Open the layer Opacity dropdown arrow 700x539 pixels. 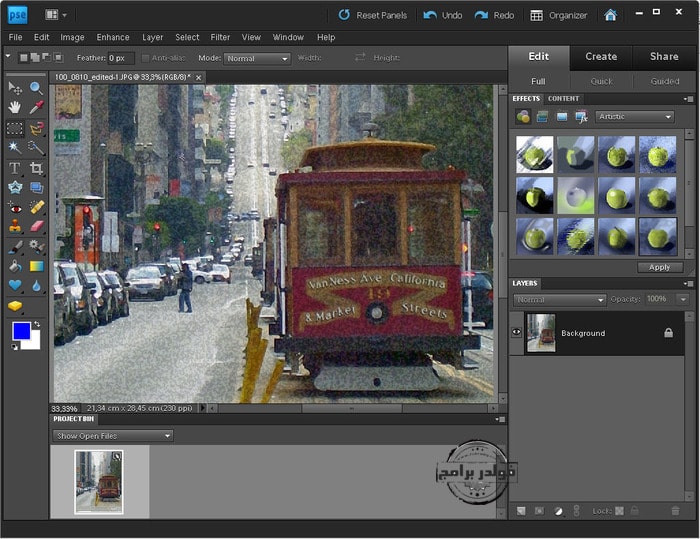click(x=683, y=299)
